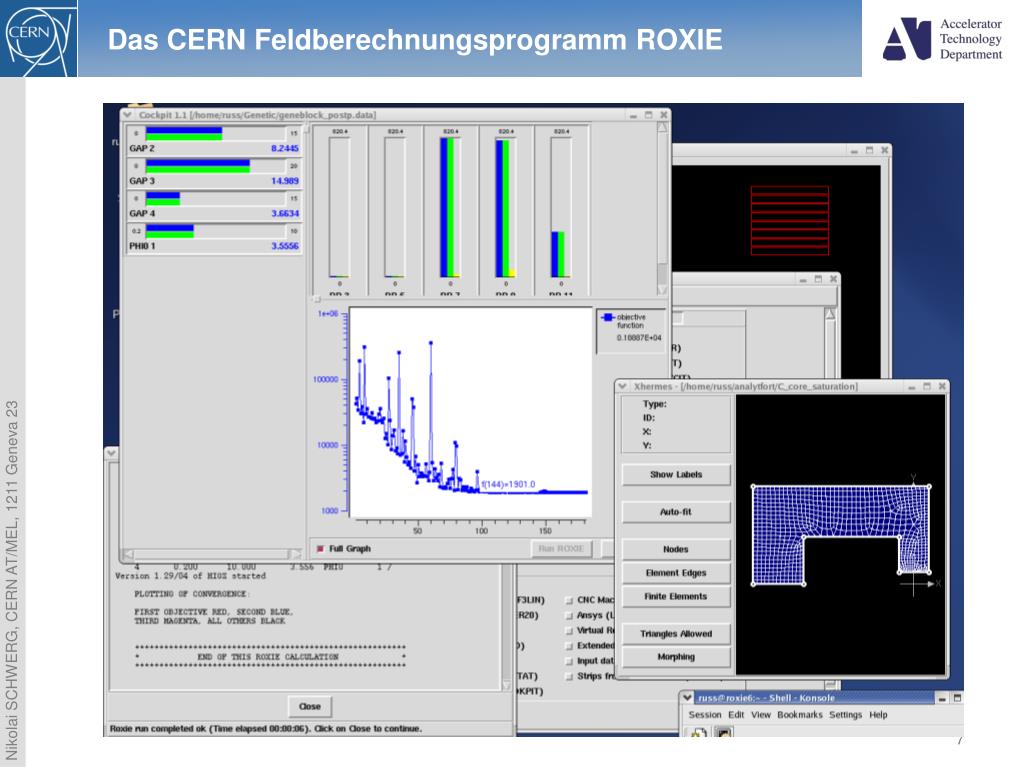Click the Cockpit bar chart vertical scrollbar
Viewport: 1023px width, 767px height.
[662, 208]
